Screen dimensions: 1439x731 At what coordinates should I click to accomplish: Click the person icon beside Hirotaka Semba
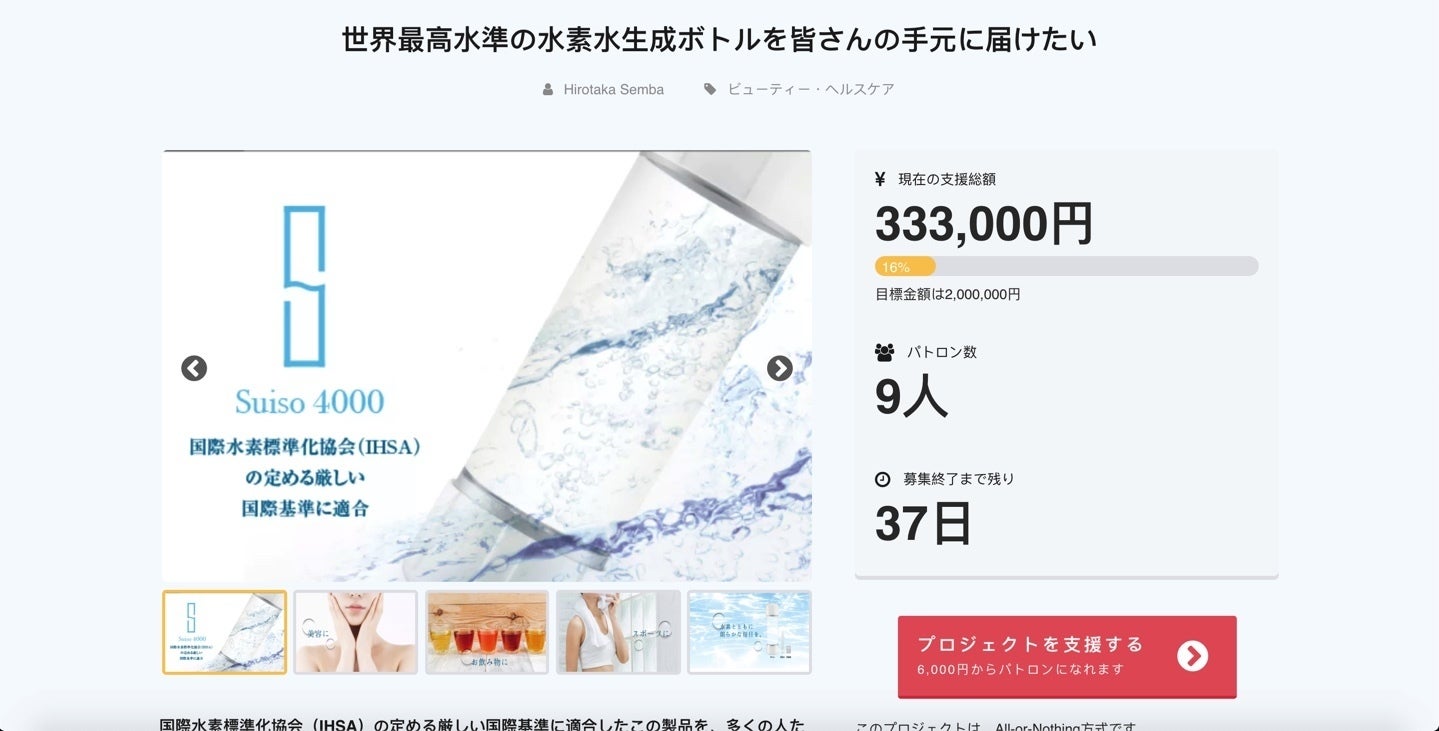pos(548,89)
